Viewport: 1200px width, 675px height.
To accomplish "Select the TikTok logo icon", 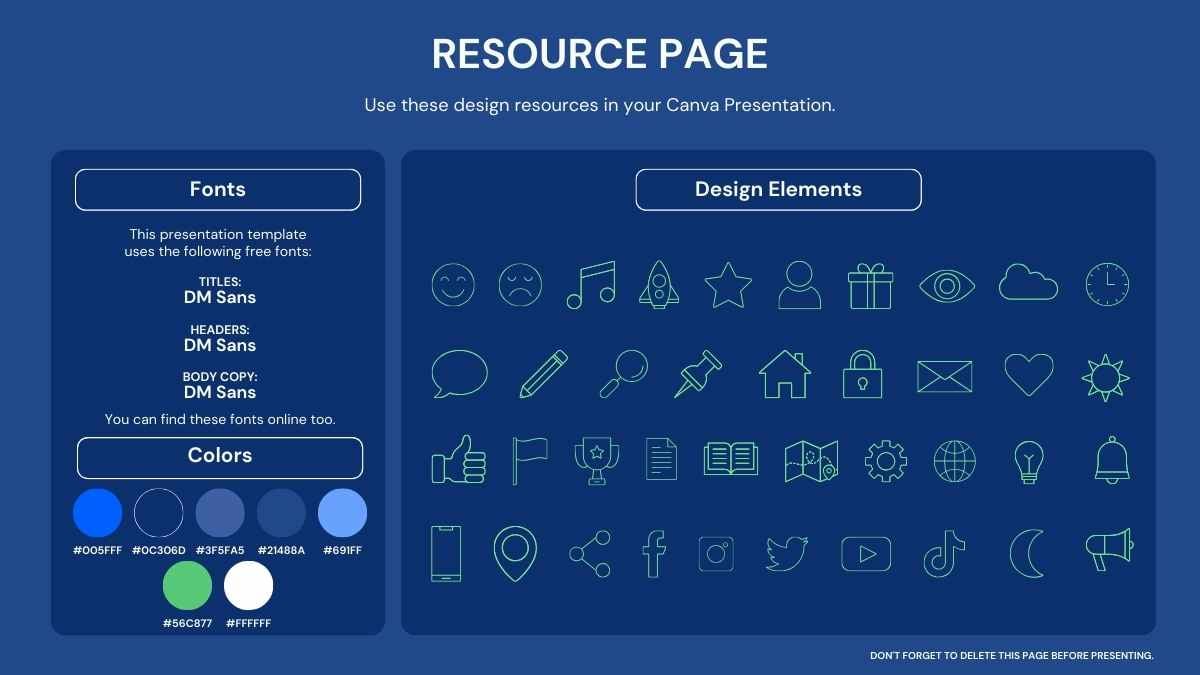I will click(944, 554).
